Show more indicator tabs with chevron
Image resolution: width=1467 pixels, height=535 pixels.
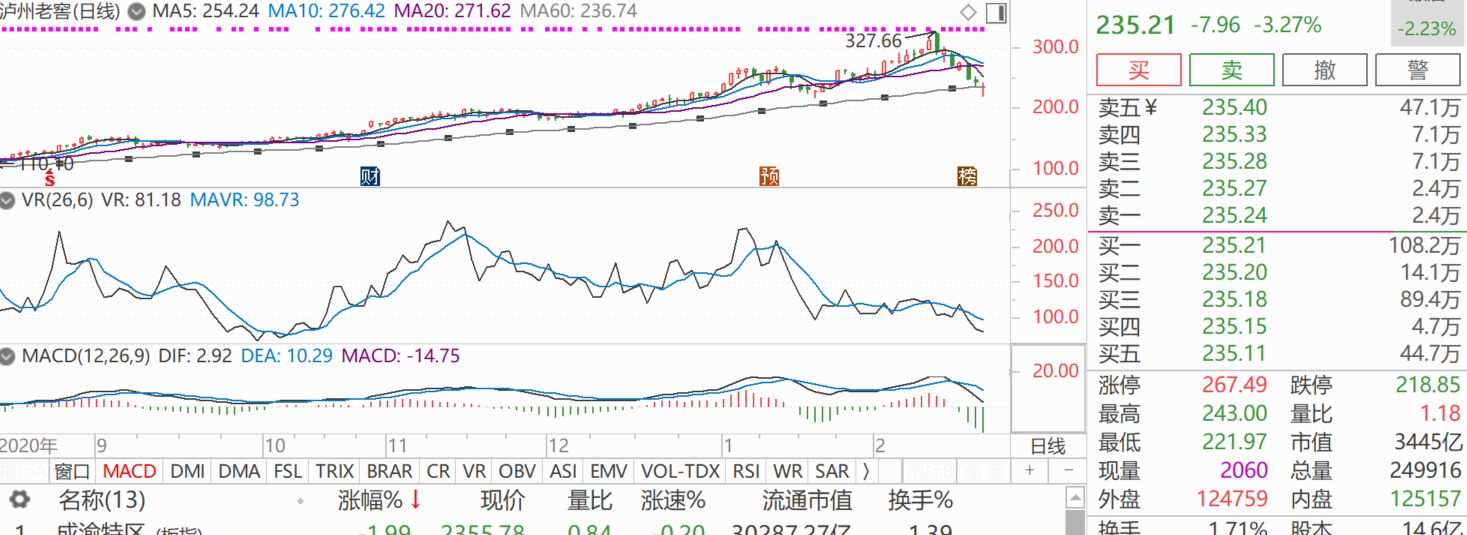click(865, 470)
